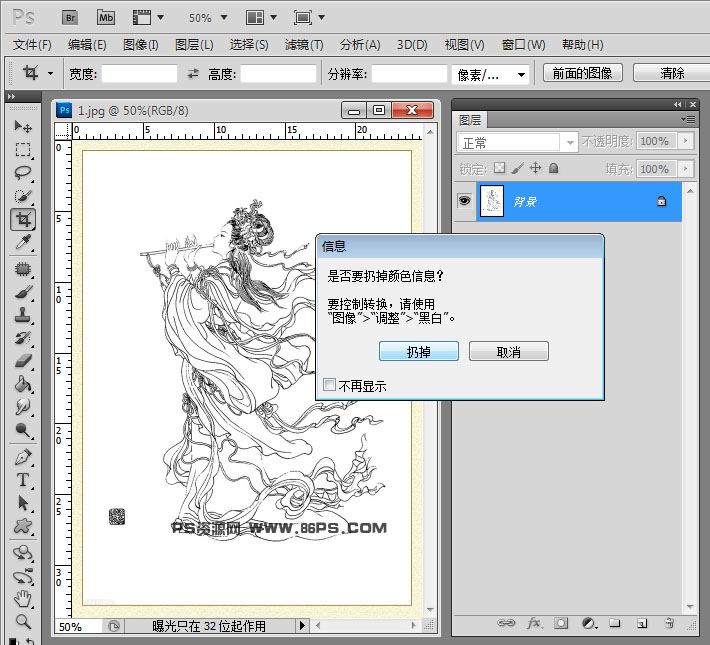Check the 不再显示 checkbox
This screenshot has height=645, width=710.
tap(329, 385)
